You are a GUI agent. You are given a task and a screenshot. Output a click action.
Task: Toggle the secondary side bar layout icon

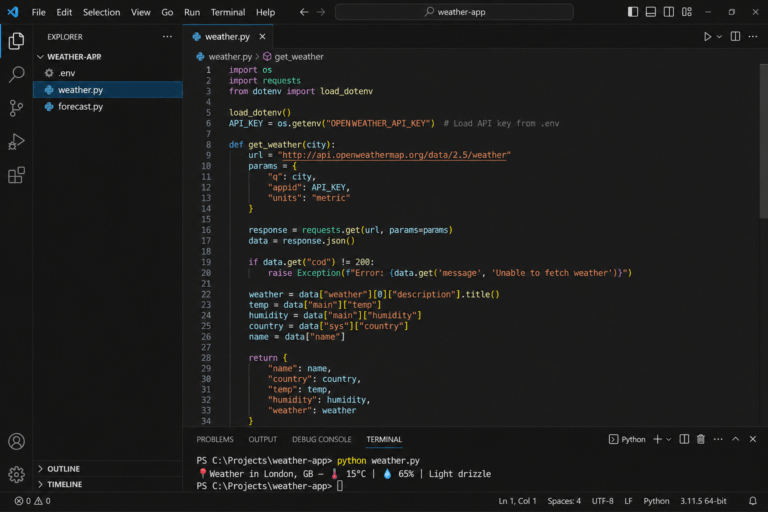[x=669, y=12]
